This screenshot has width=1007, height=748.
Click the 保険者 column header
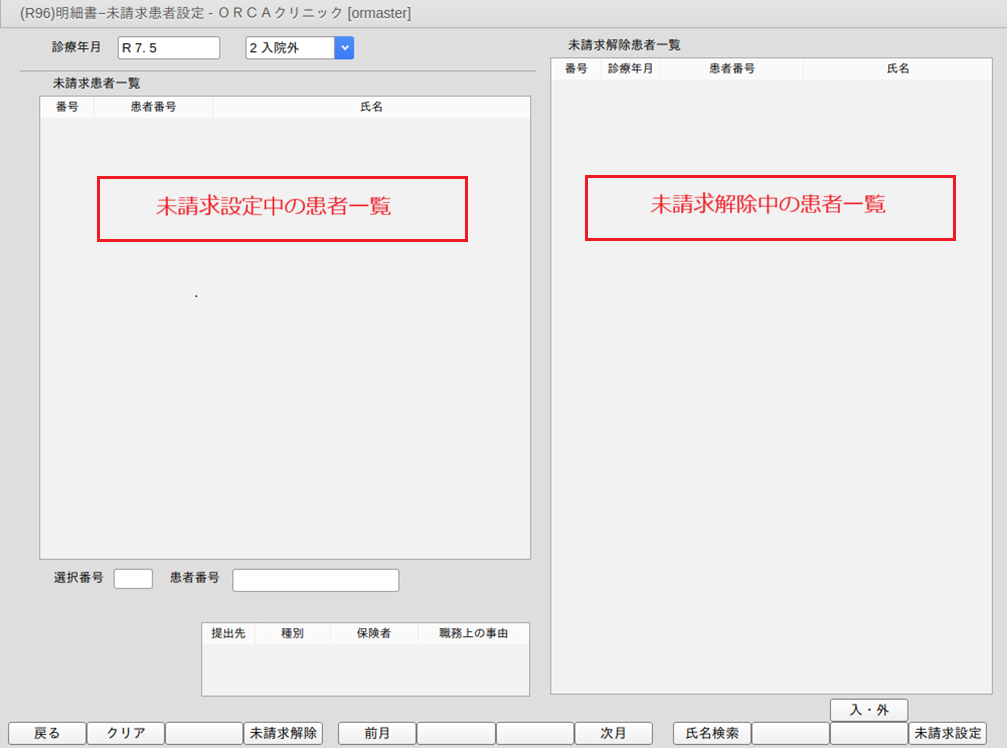pyautogui.click(x=373, y=633)
